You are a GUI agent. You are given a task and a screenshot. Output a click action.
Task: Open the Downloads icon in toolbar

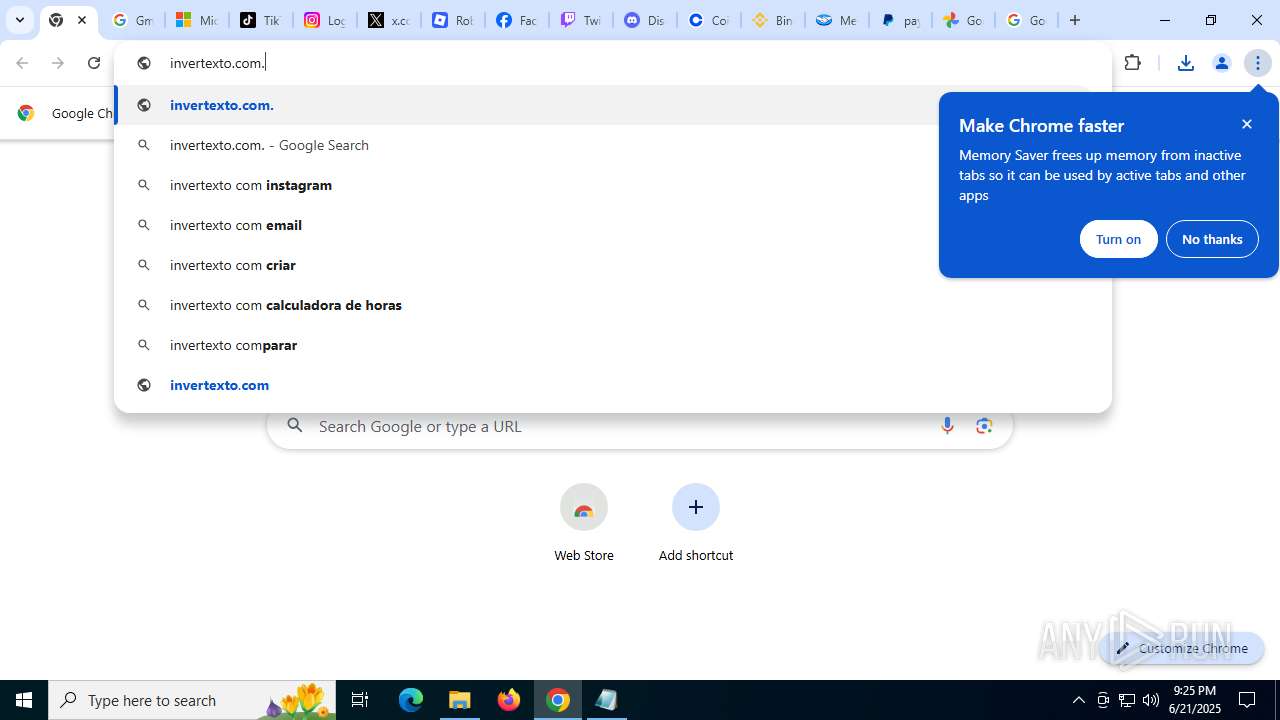point(1186,63)
